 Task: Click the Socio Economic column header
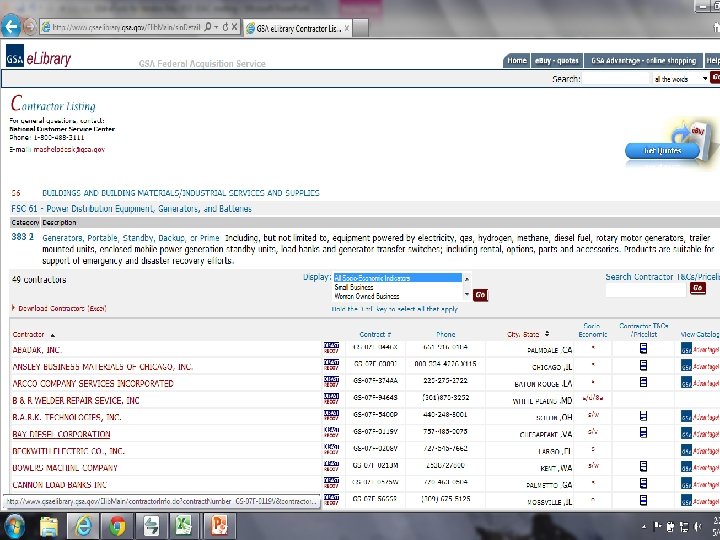[592, 330]
